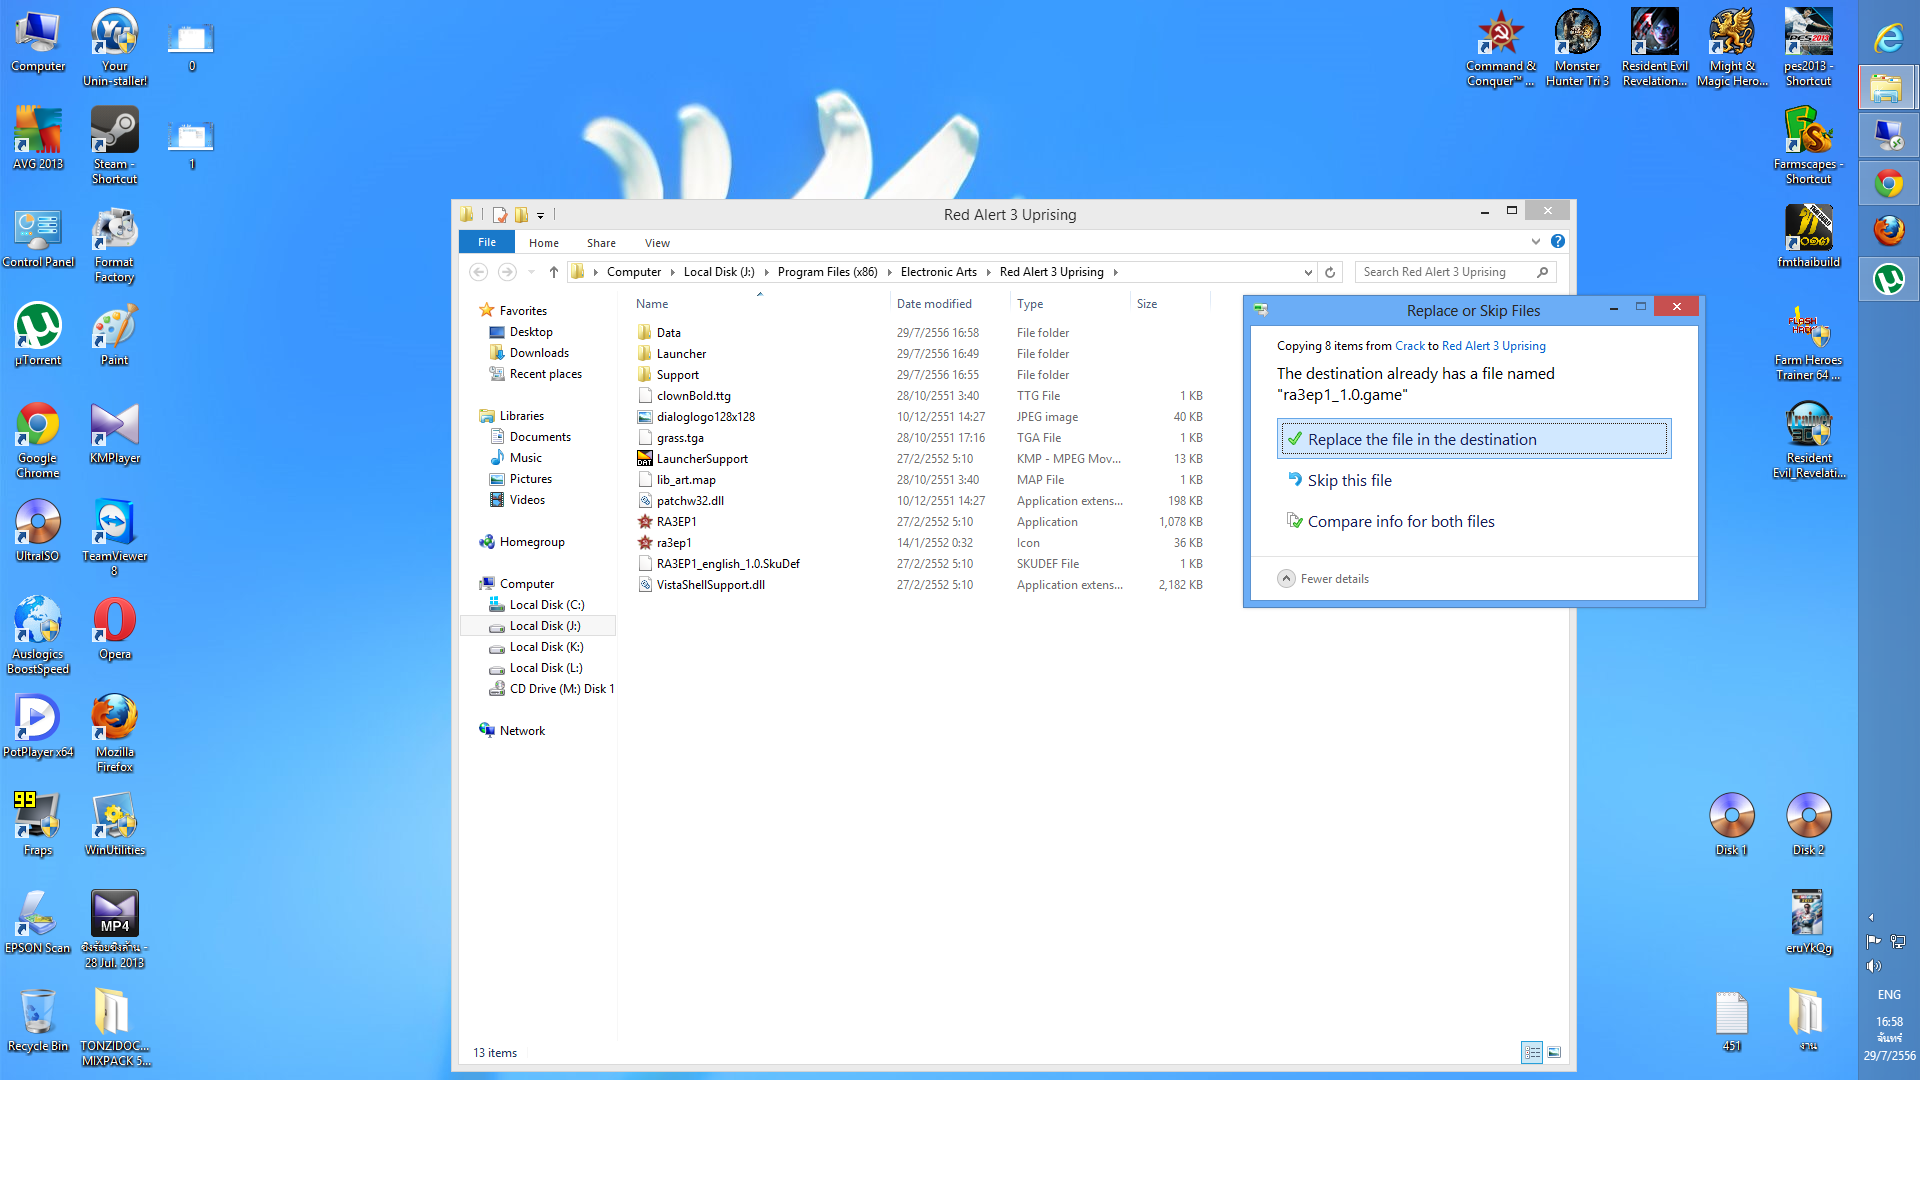This screenshot has height=1200, width=1920.
Task: Open the Explorer Help question icon
Action: [x=1557, y=242]
